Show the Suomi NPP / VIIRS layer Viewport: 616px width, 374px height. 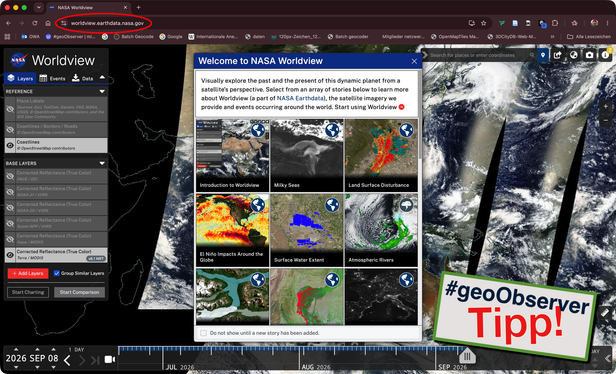click(x=10, y=223)
